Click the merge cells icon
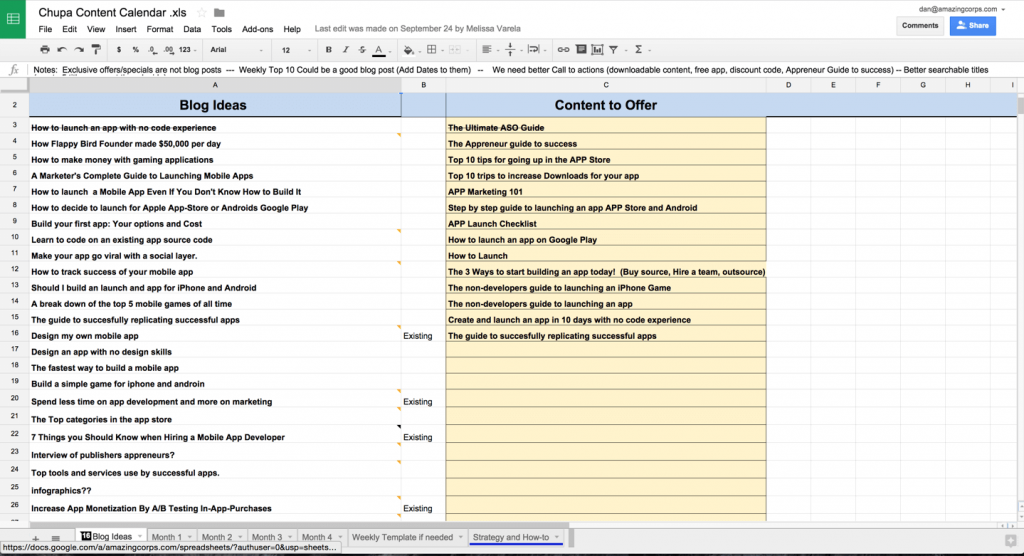Image resolution: width=1024 pixels, height=556 pixels. click(455, 50)
